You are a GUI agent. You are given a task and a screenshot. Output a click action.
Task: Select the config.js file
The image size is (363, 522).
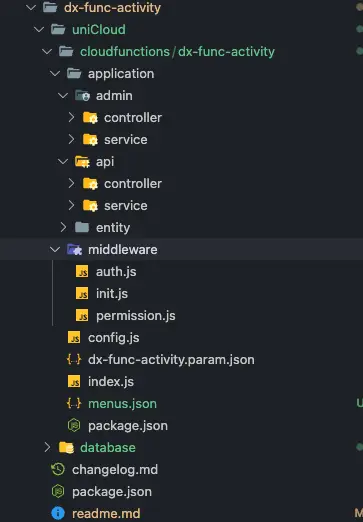(114, 338)
